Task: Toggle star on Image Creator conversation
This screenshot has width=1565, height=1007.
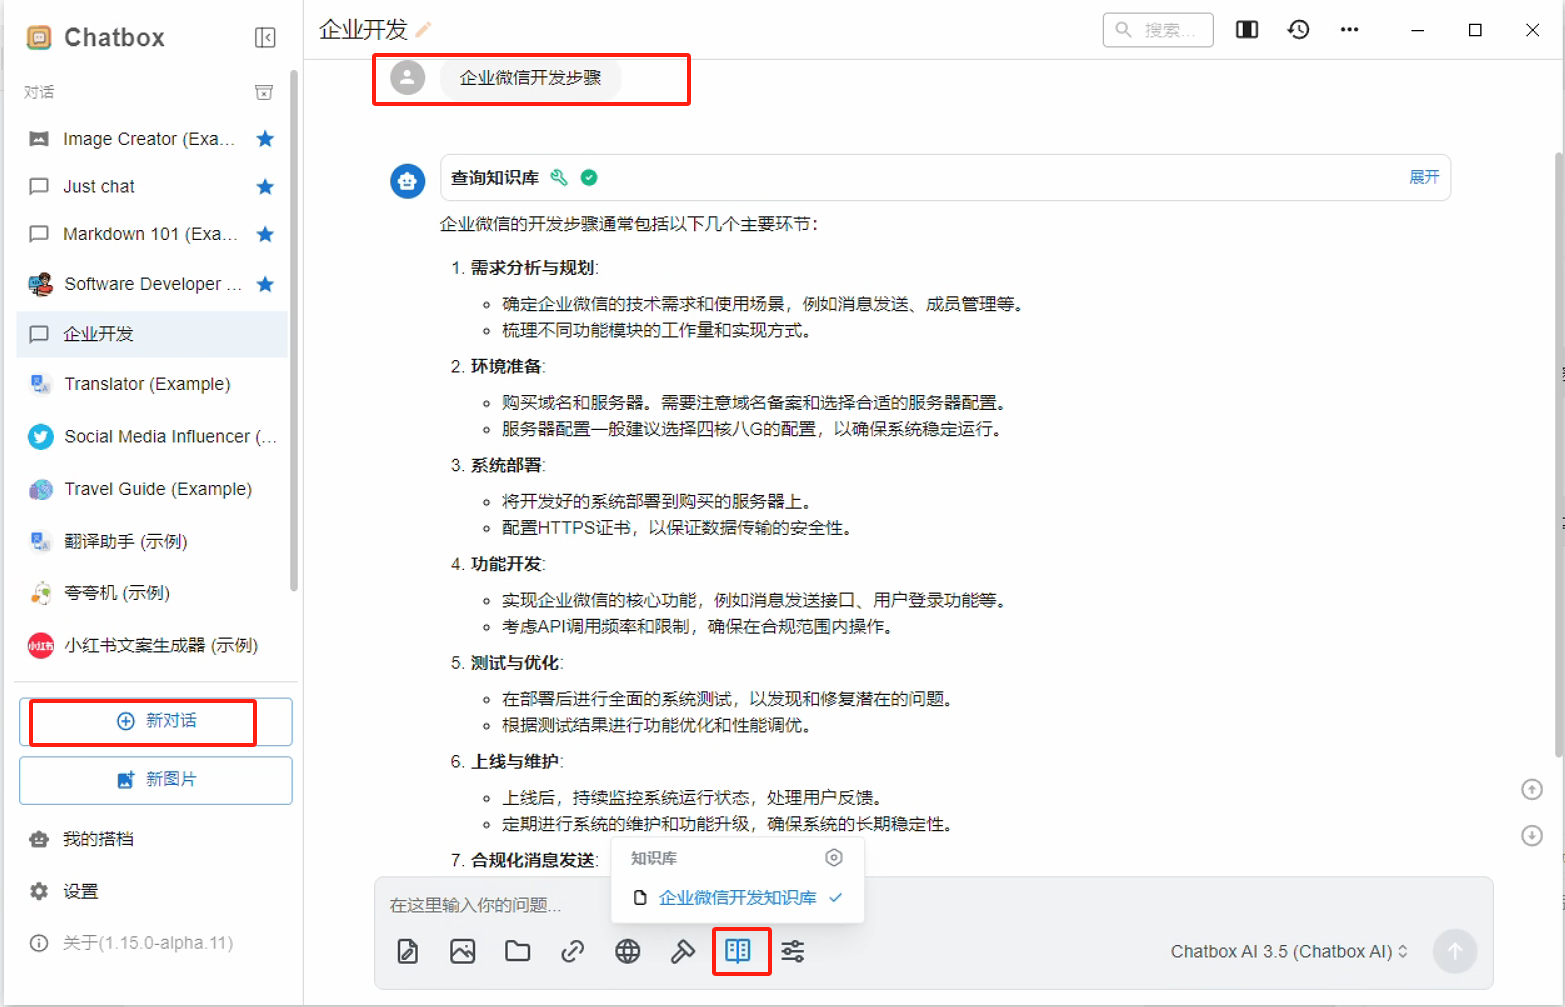Action: (x=265, y=139)
